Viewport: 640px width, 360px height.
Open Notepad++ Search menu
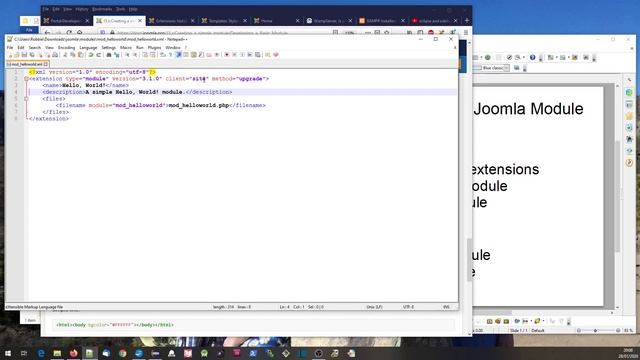coord(35,48)
